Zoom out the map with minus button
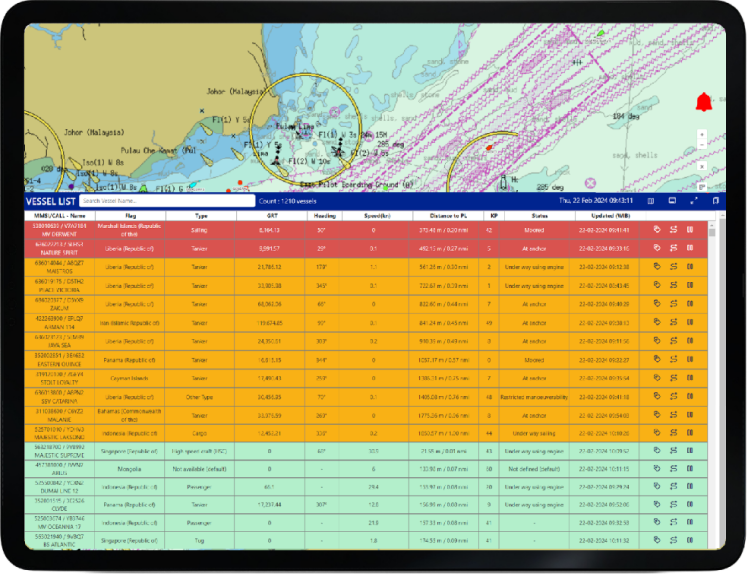 [x=703, y=144]
